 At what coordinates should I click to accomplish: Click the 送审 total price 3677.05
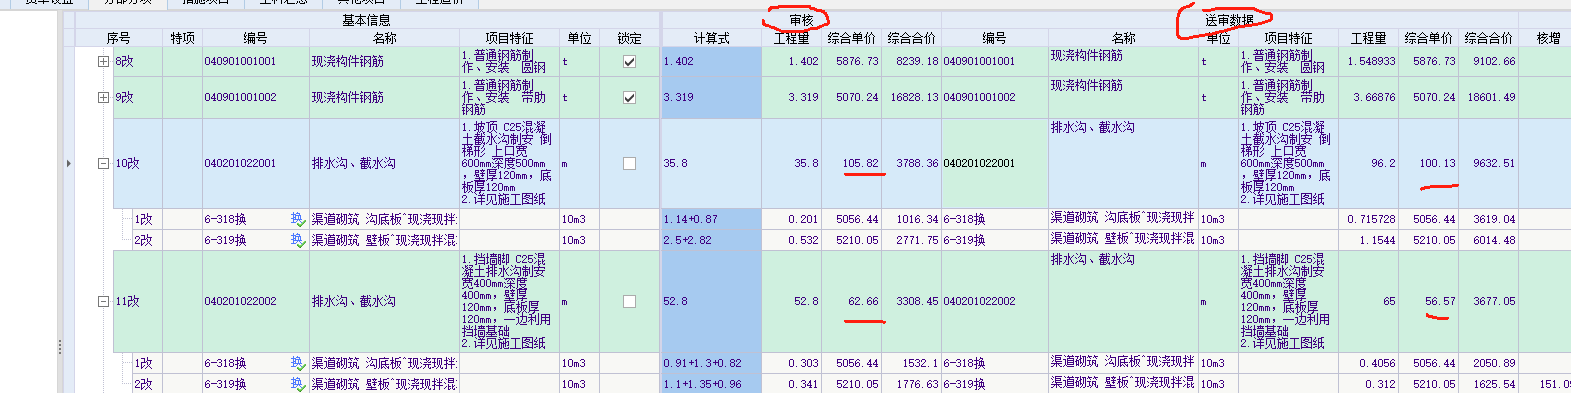click(1494, 301)
